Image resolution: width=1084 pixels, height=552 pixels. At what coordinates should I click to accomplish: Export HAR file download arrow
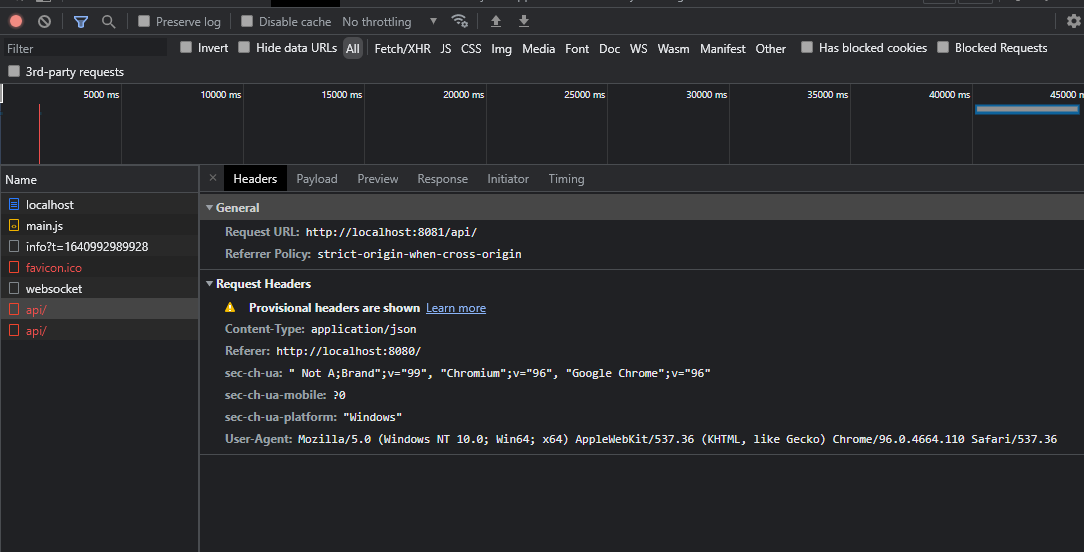pos(524,21)
